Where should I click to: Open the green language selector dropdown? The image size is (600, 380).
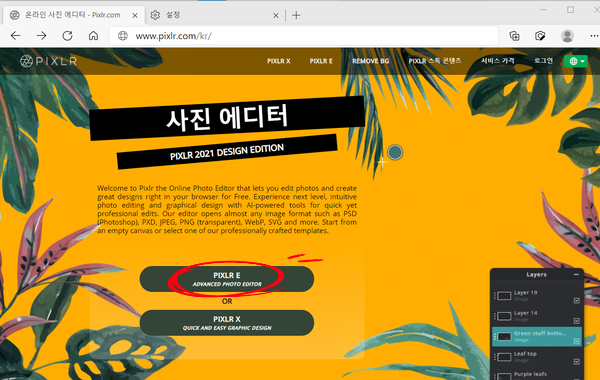pos(576,61)
